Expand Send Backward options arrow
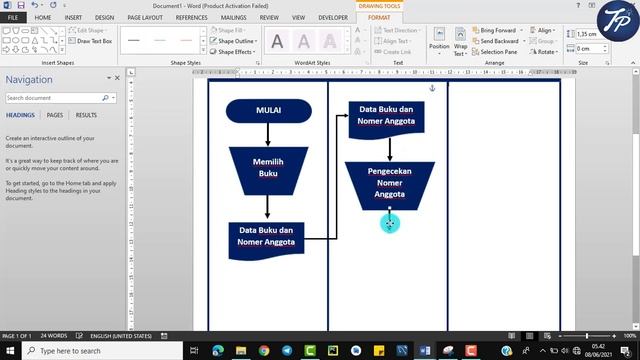 524,41
